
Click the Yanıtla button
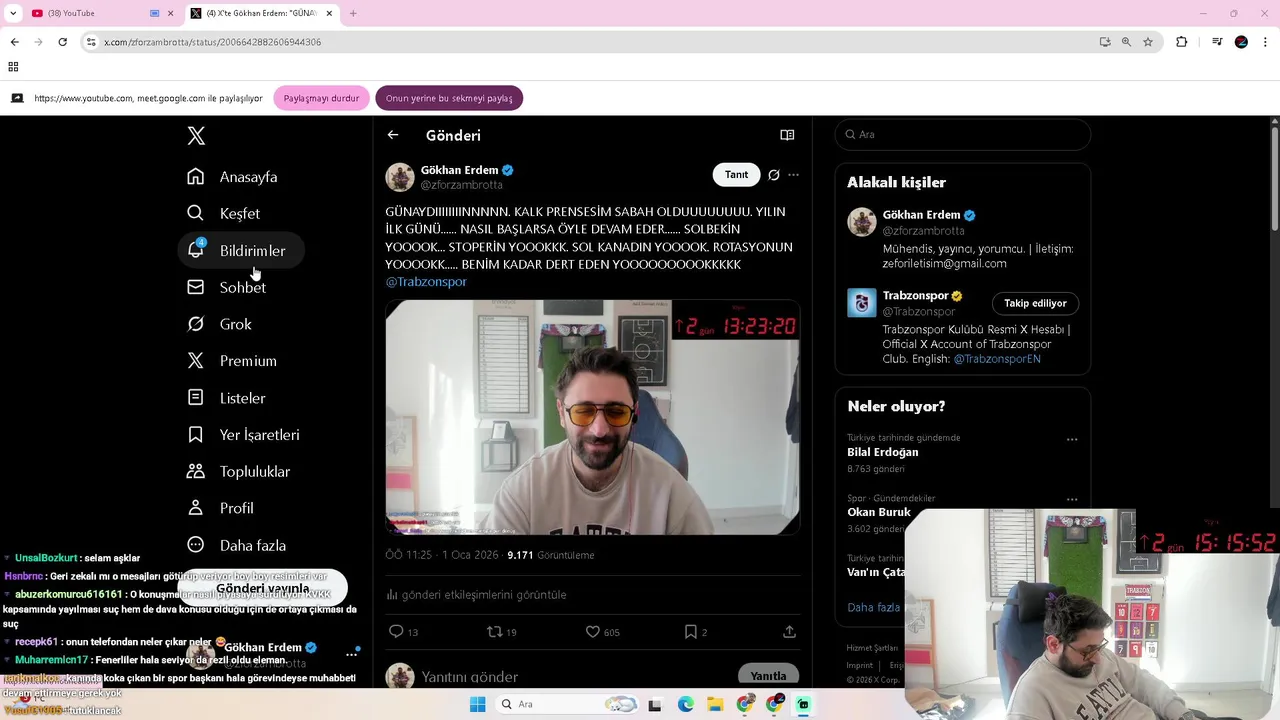tap(768, 676)
